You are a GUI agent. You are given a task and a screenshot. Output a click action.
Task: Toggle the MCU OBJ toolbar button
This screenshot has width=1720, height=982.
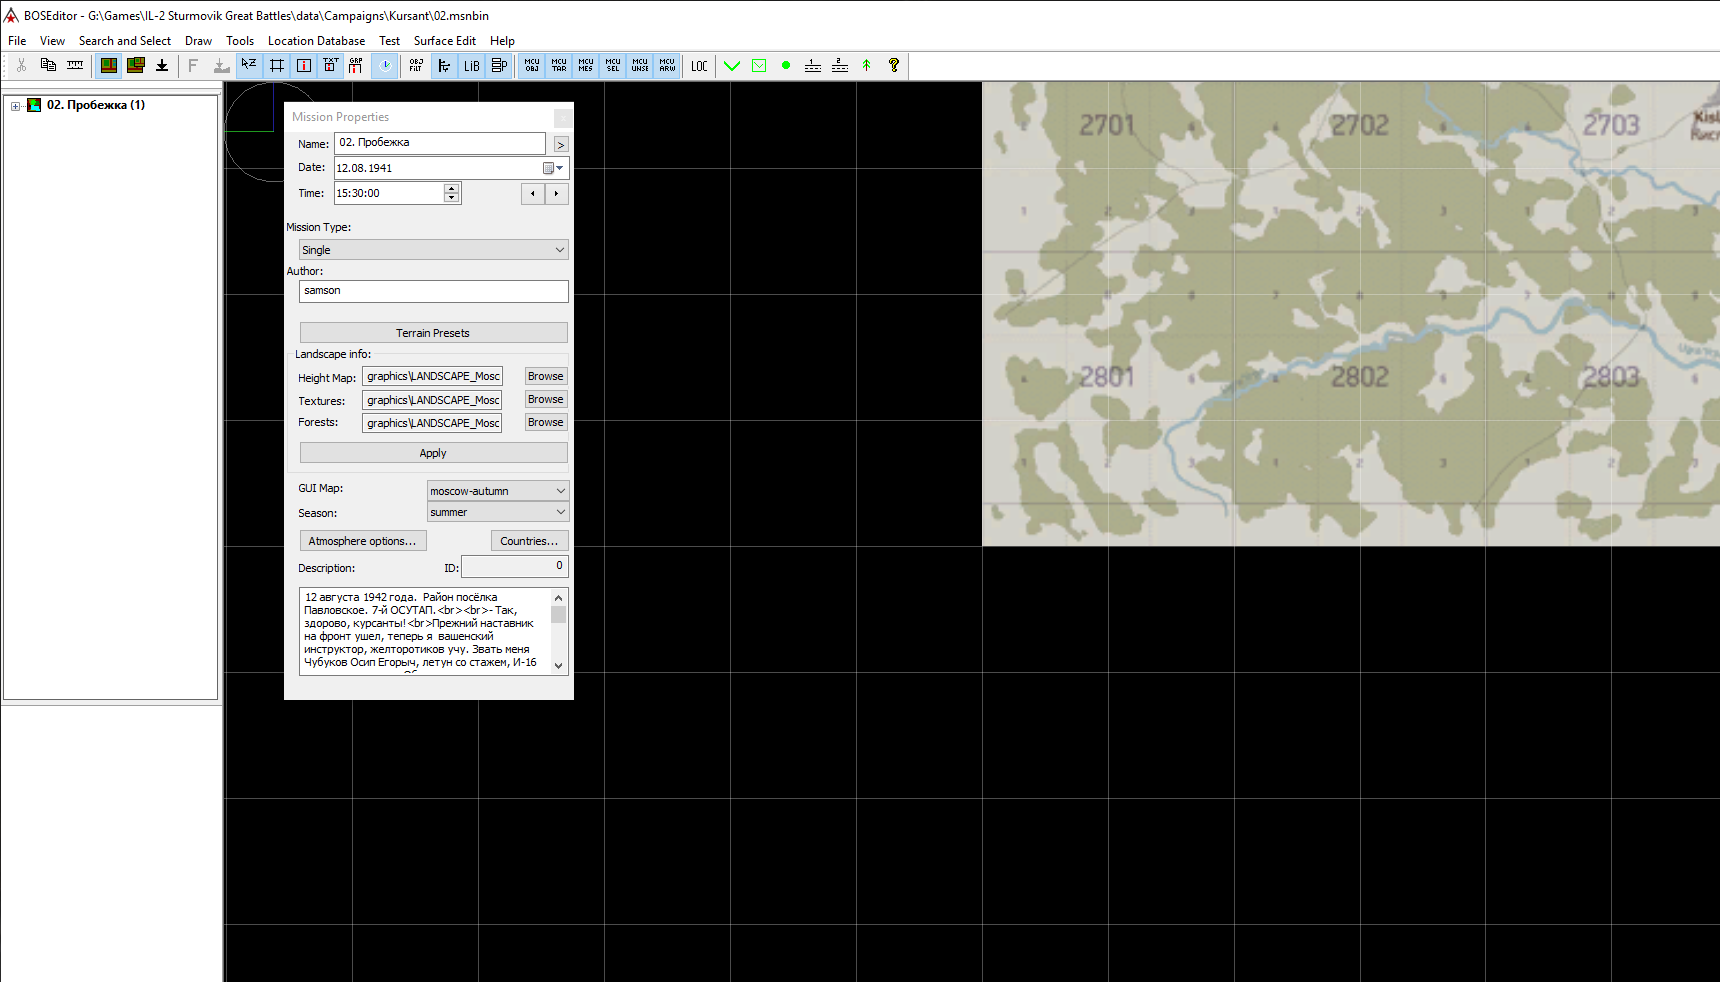(x=532, y=66)
